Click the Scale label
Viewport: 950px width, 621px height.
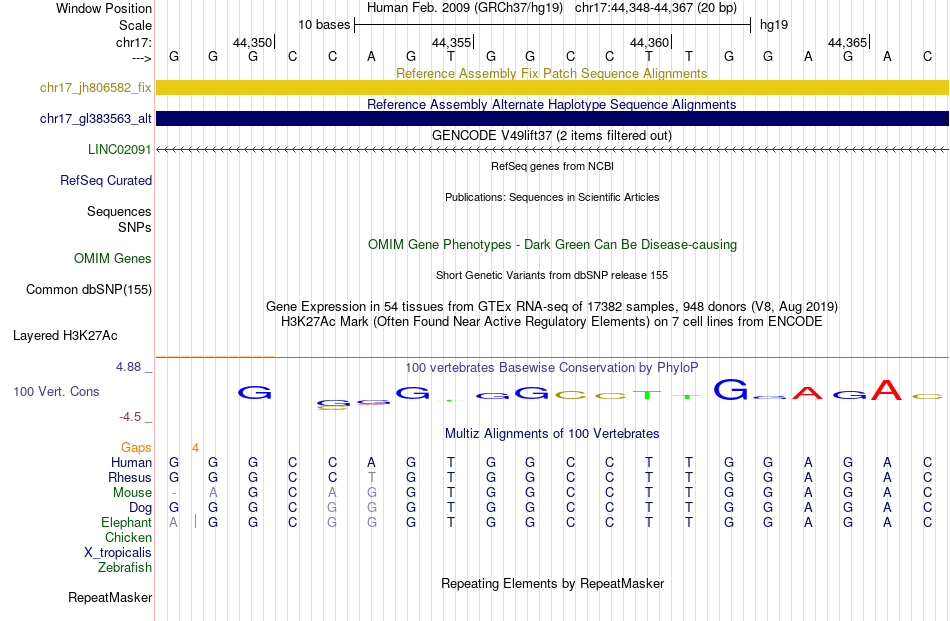[135, 25]
